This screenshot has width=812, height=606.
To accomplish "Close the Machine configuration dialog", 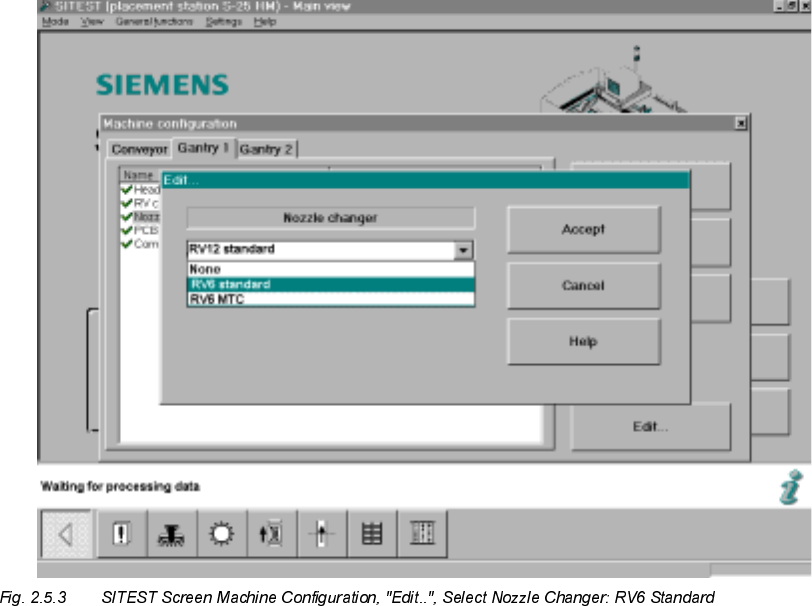I will point(741,123).
